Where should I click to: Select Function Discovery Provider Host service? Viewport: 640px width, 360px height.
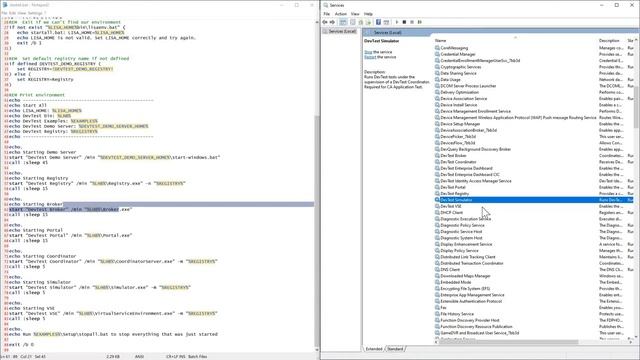(x=470, y=320)
